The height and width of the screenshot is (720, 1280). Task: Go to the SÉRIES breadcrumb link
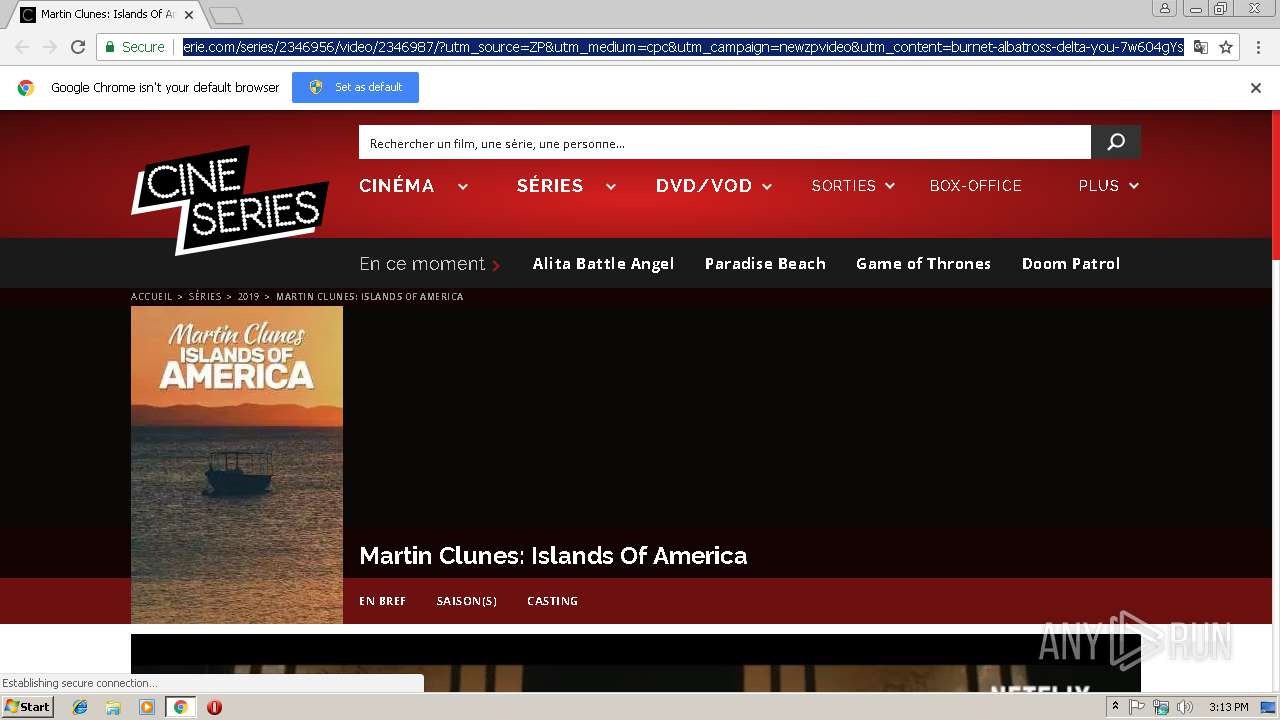point(205,297)
